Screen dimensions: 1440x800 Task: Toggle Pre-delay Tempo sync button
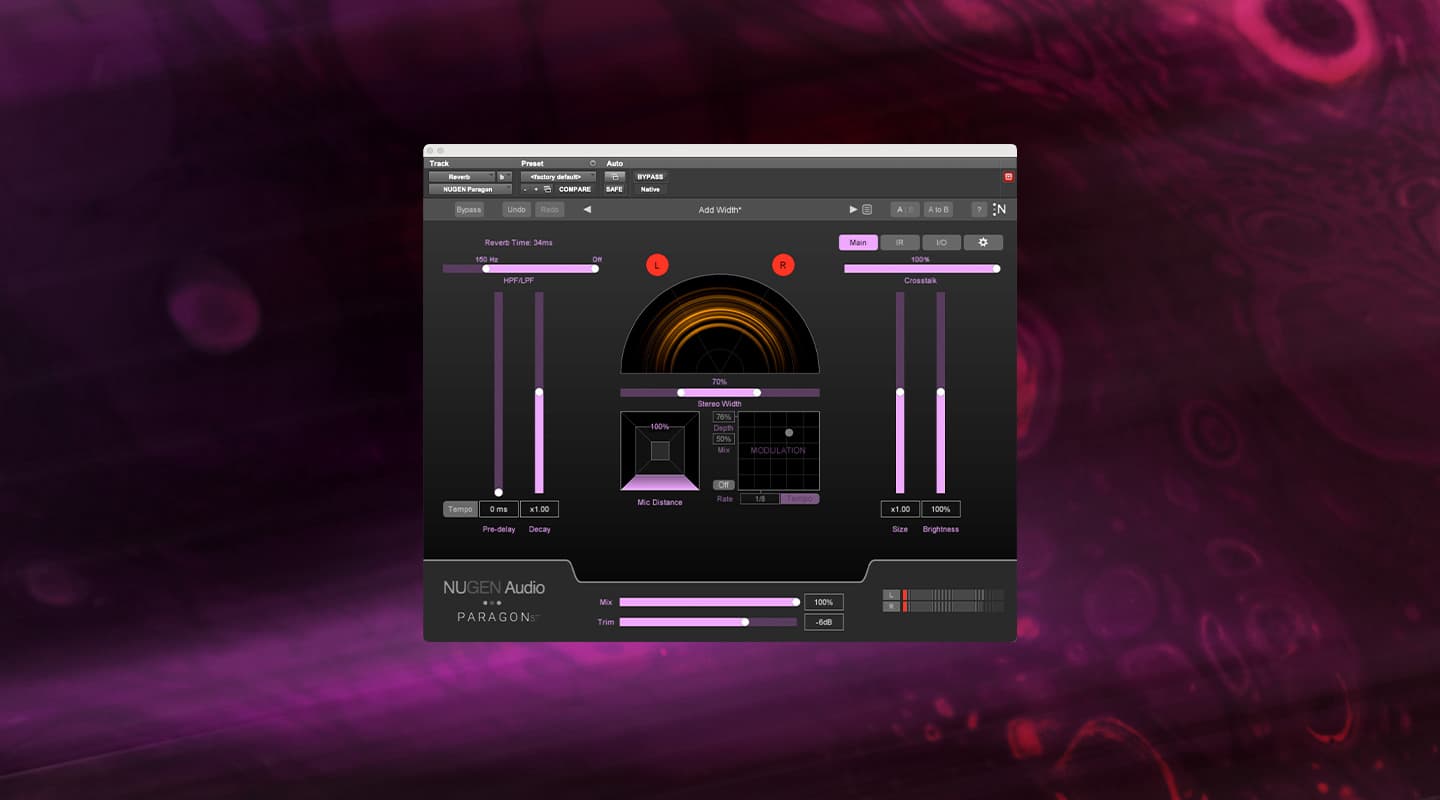tap(460, 509)
